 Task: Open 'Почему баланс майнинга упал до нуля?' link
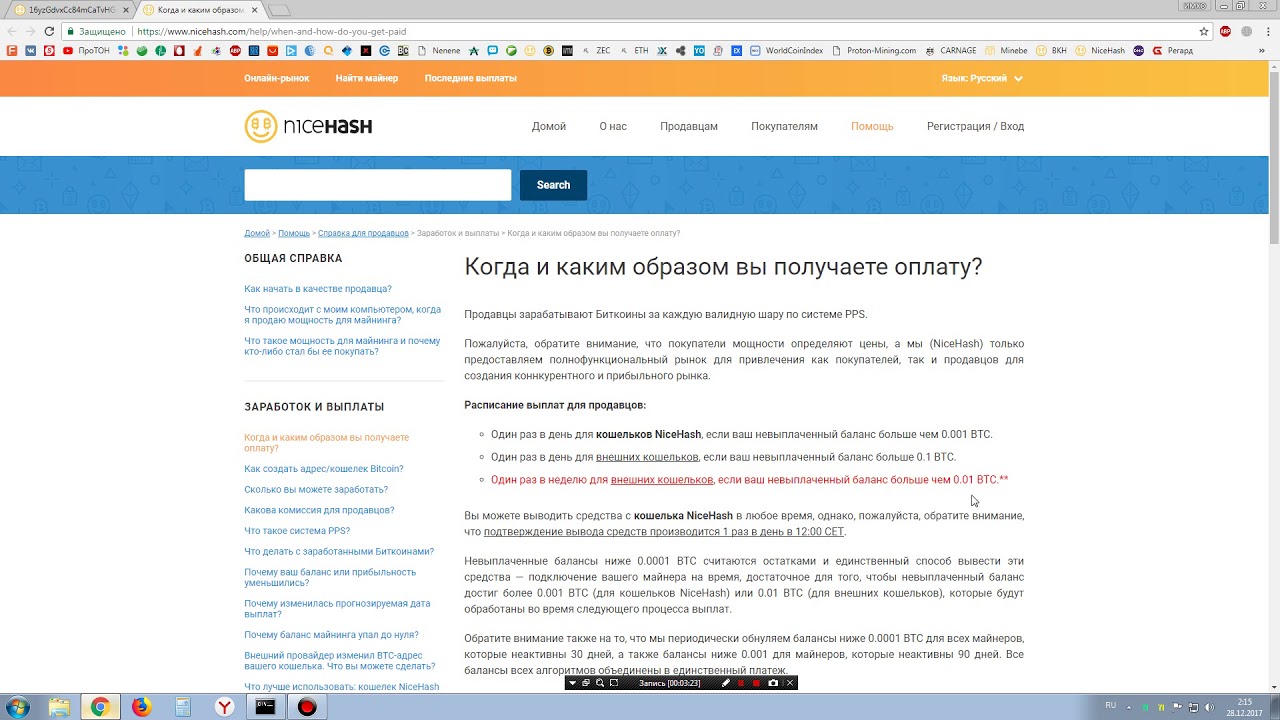[331, 635]
